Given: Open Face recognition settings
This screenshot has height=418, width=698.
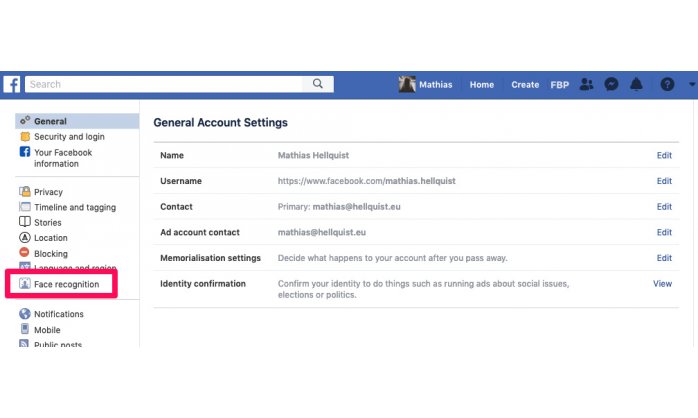Looking at the screenshot, I should click(x=66, y=284).
